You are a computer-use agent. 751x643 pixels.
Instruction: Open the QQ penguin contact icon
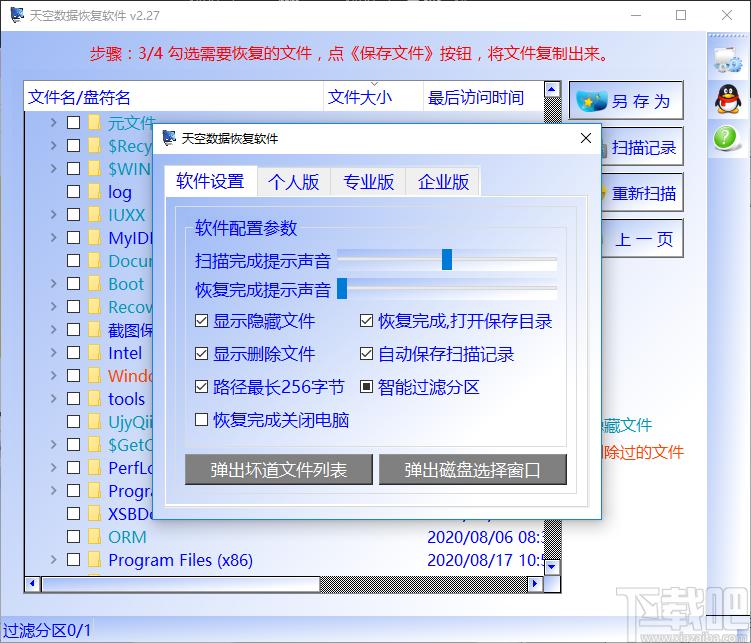pyautogui.click(x=727, y=99)
